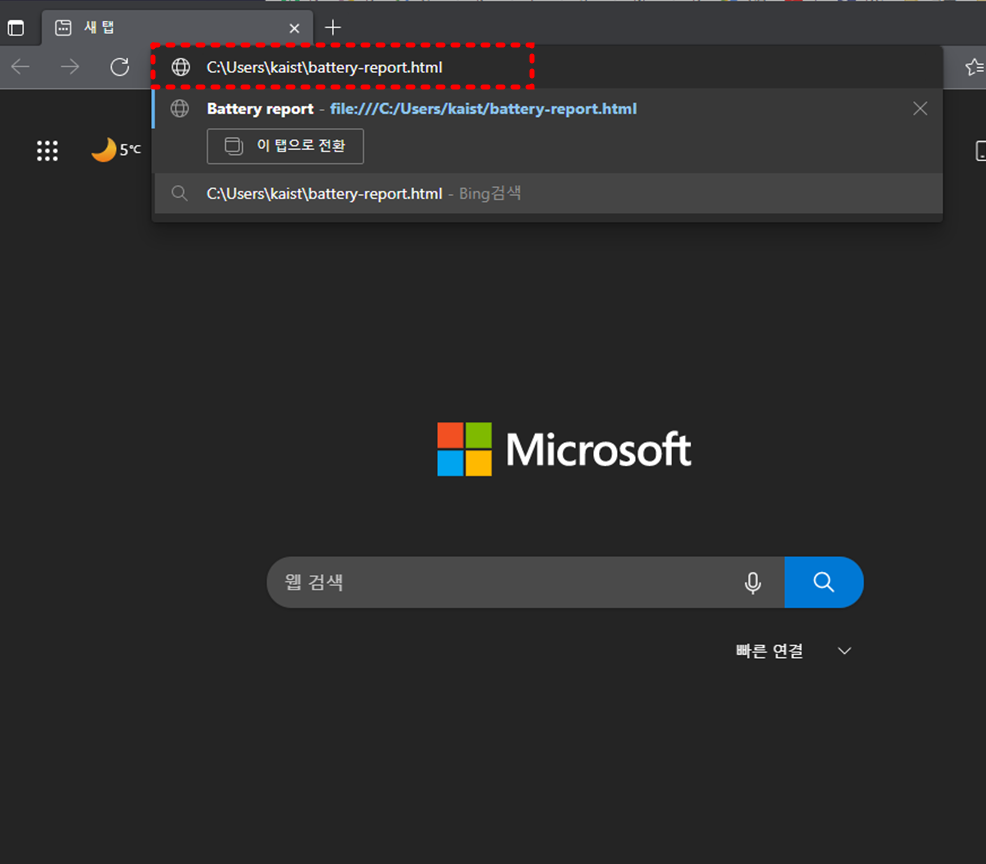
Task: Open the tab actions menu icon
Action: pyautogui.click(x=16, y=28)
